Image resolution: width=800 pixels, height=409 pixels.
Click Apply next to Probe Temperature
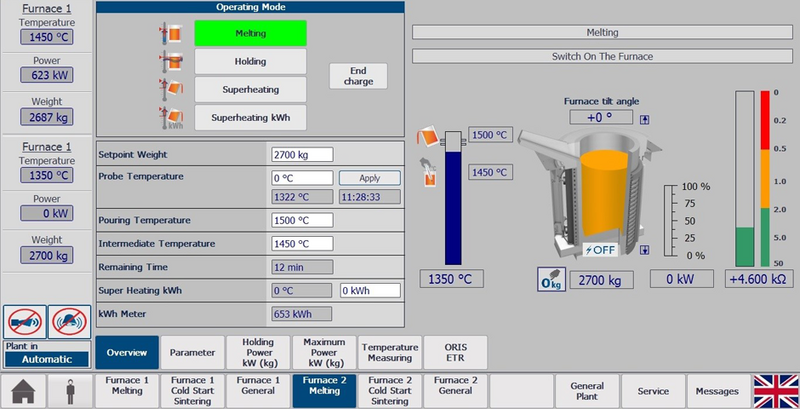click(x=369, y=178)
